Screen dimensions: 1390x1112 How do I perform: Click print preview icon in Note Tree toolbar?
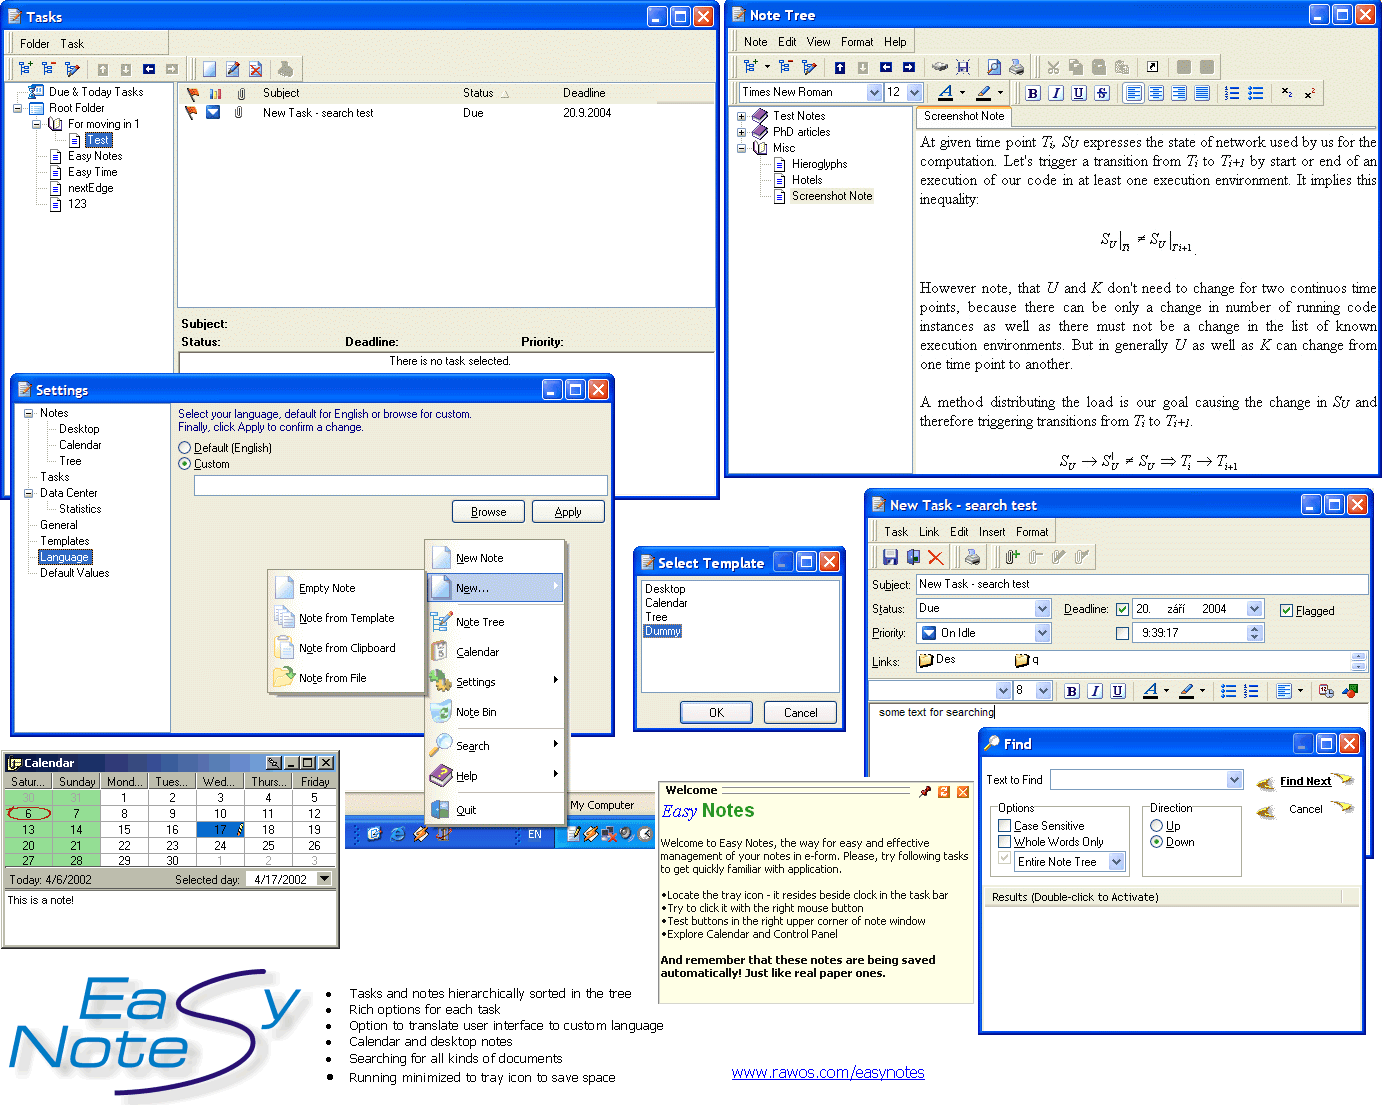tap(994, 67)
